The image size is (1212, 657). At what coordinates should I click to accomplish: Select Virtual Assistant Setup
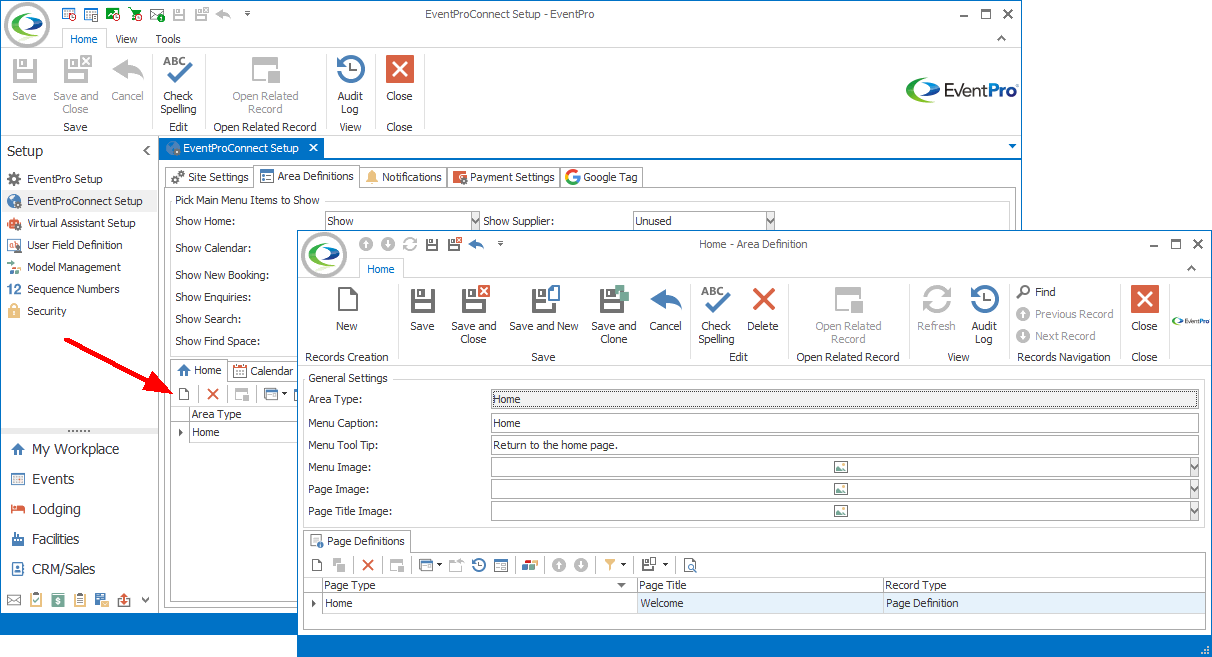[x=81, y=223]
